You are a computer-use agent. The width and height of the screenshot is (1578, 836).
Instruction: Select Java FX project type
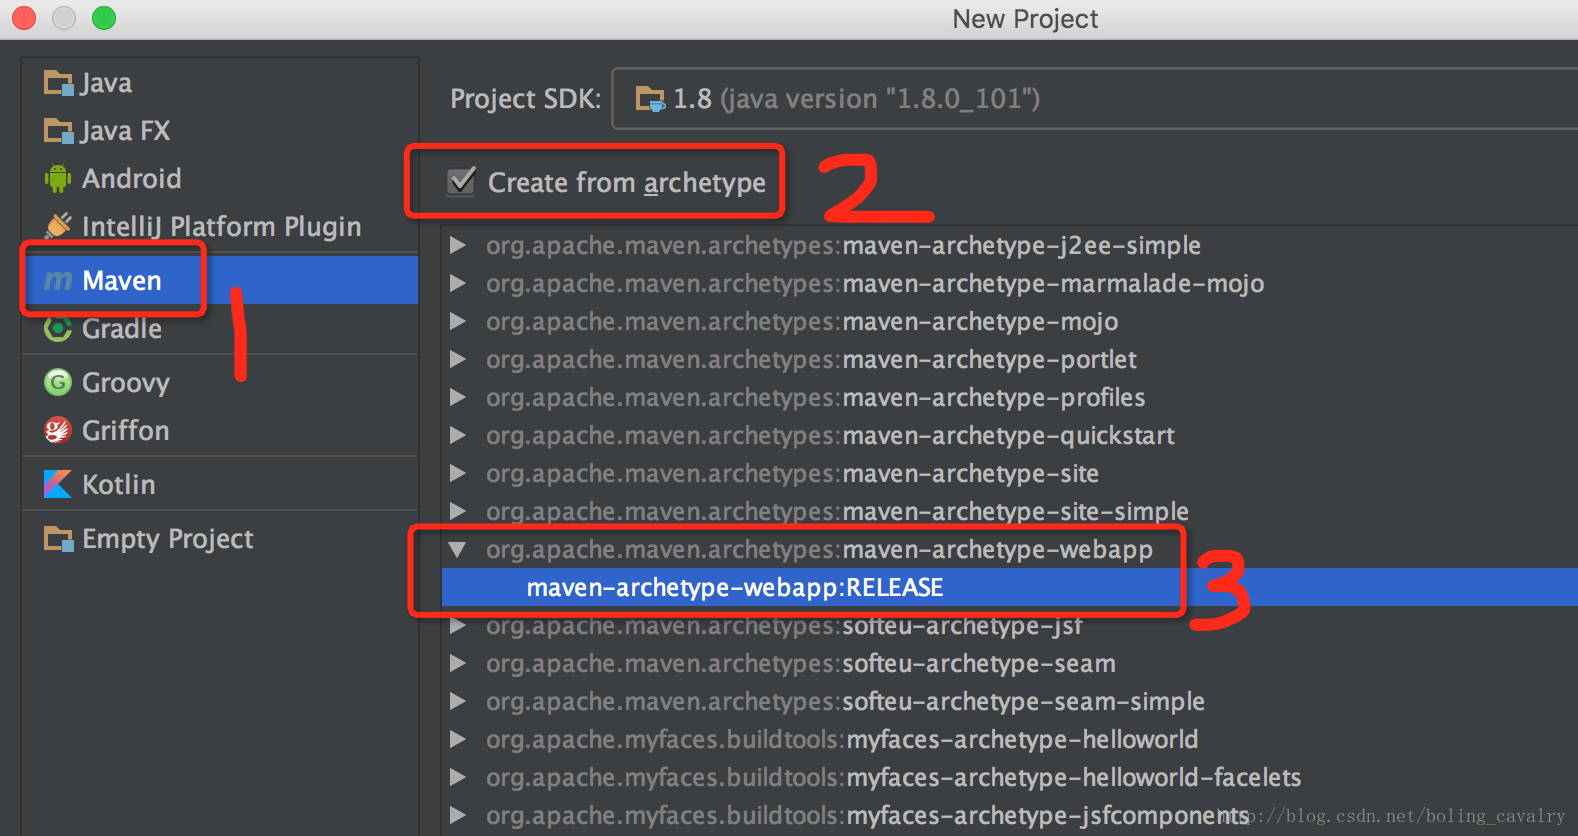pos(220,131)
